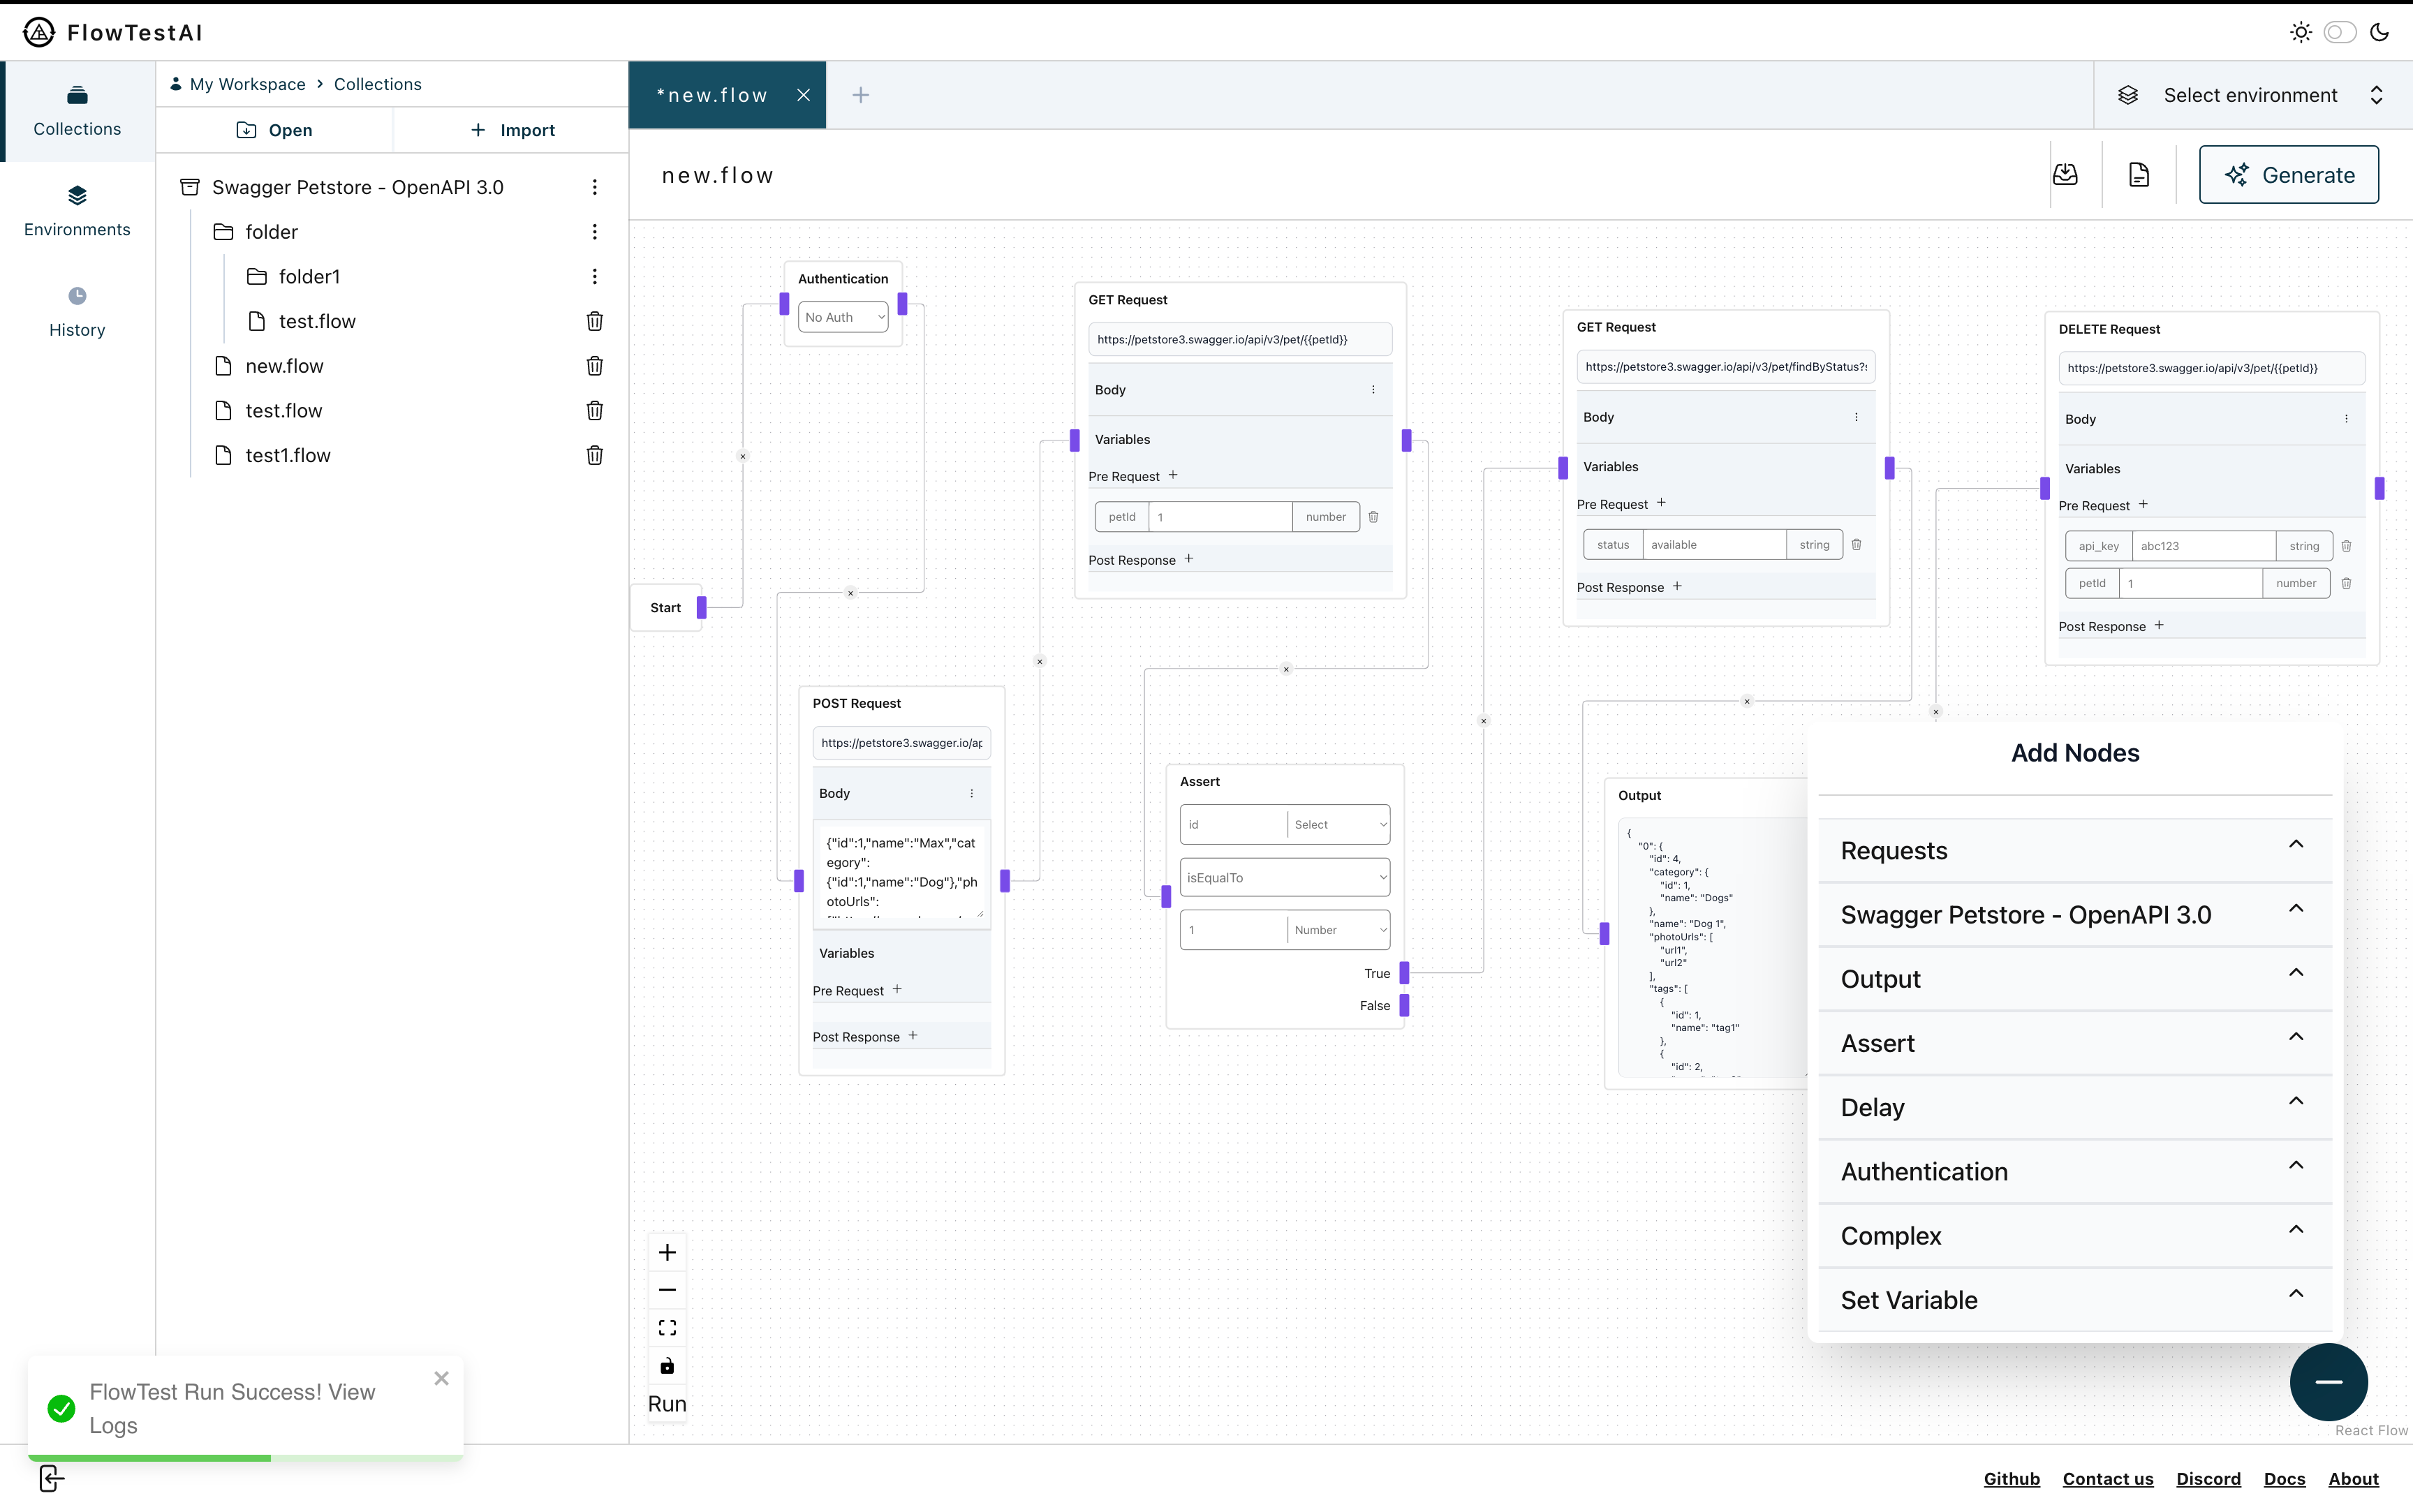Open options menu for folder
The width and height of the screenshot is (2413, 1512).
[x=595, y=232]
